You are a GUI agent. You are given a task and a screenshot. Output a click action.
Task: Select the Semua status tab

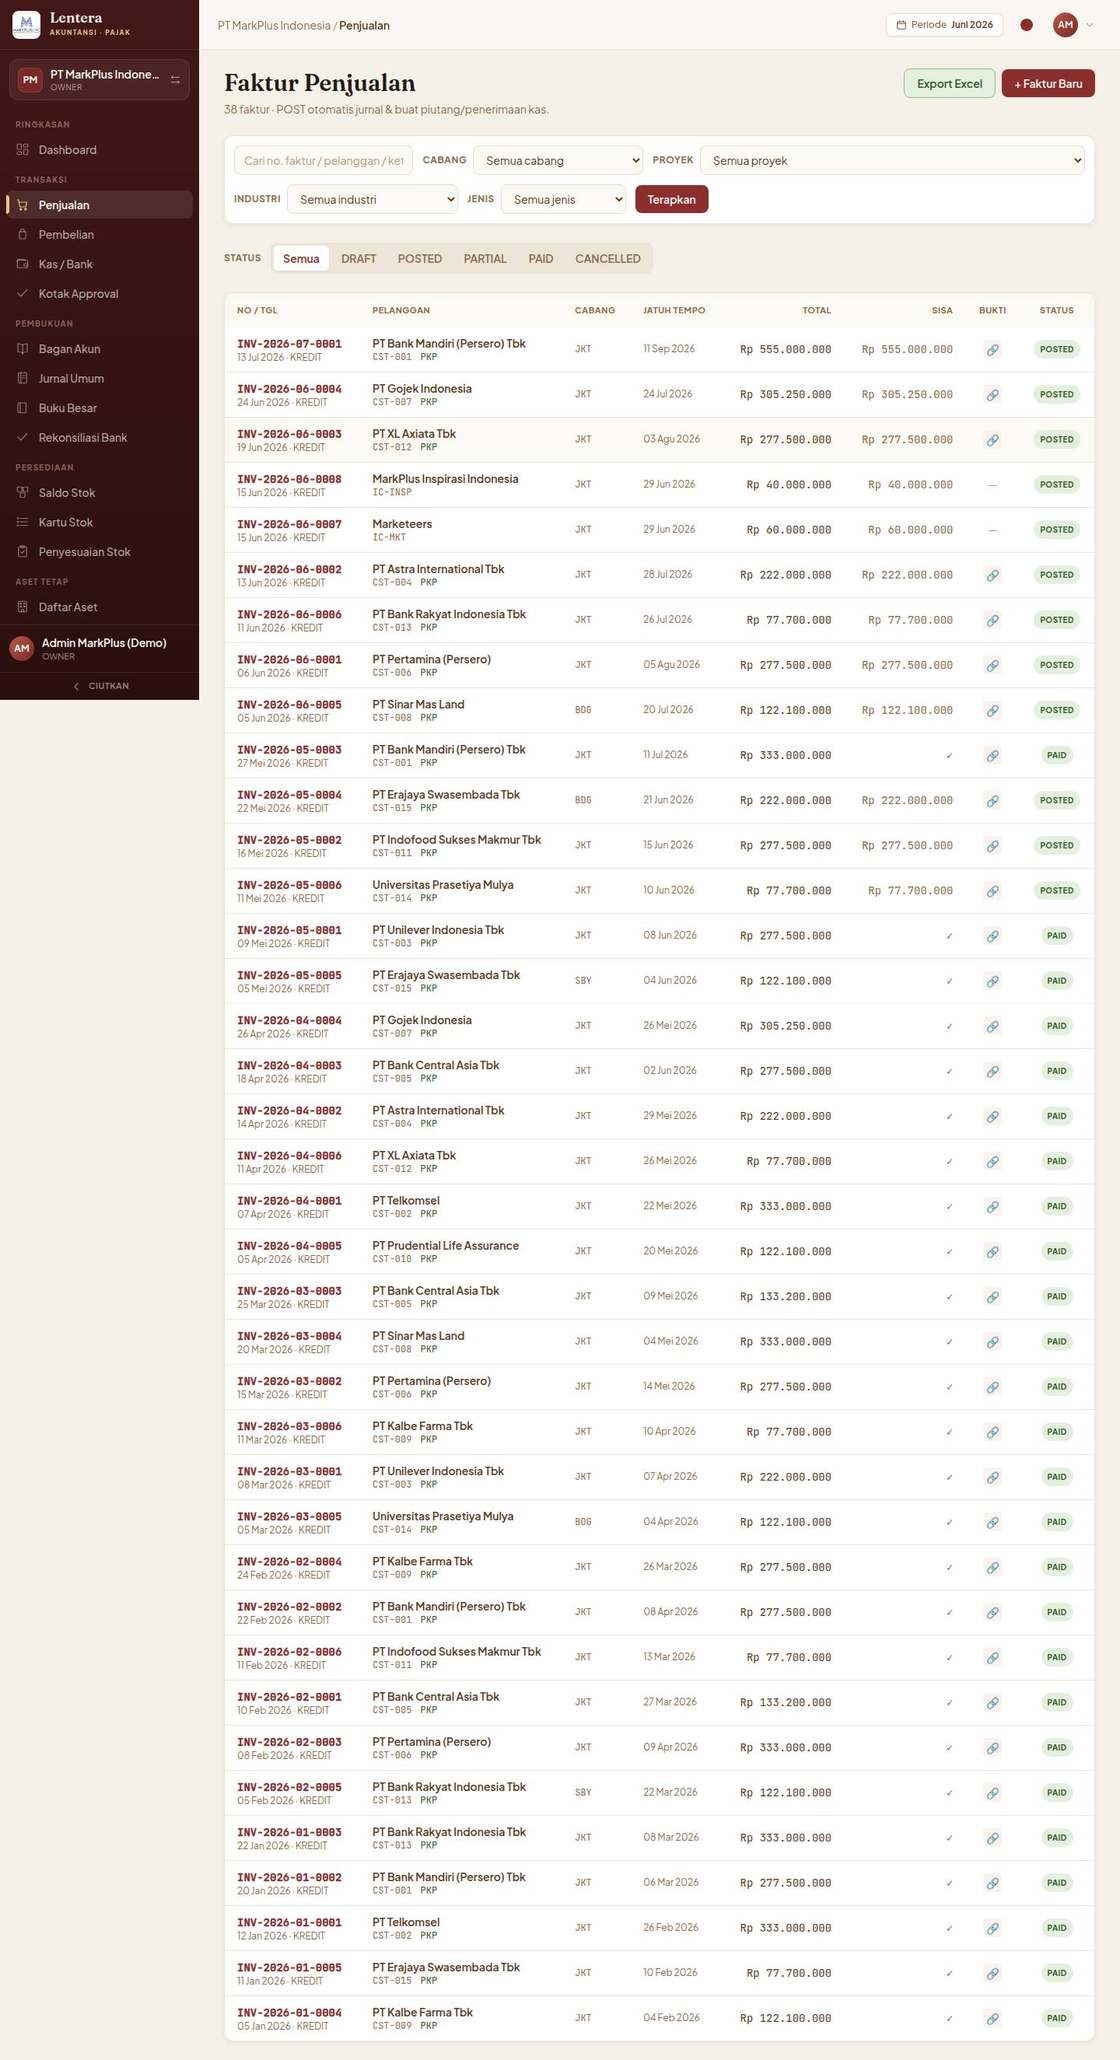tap(301, 258)
